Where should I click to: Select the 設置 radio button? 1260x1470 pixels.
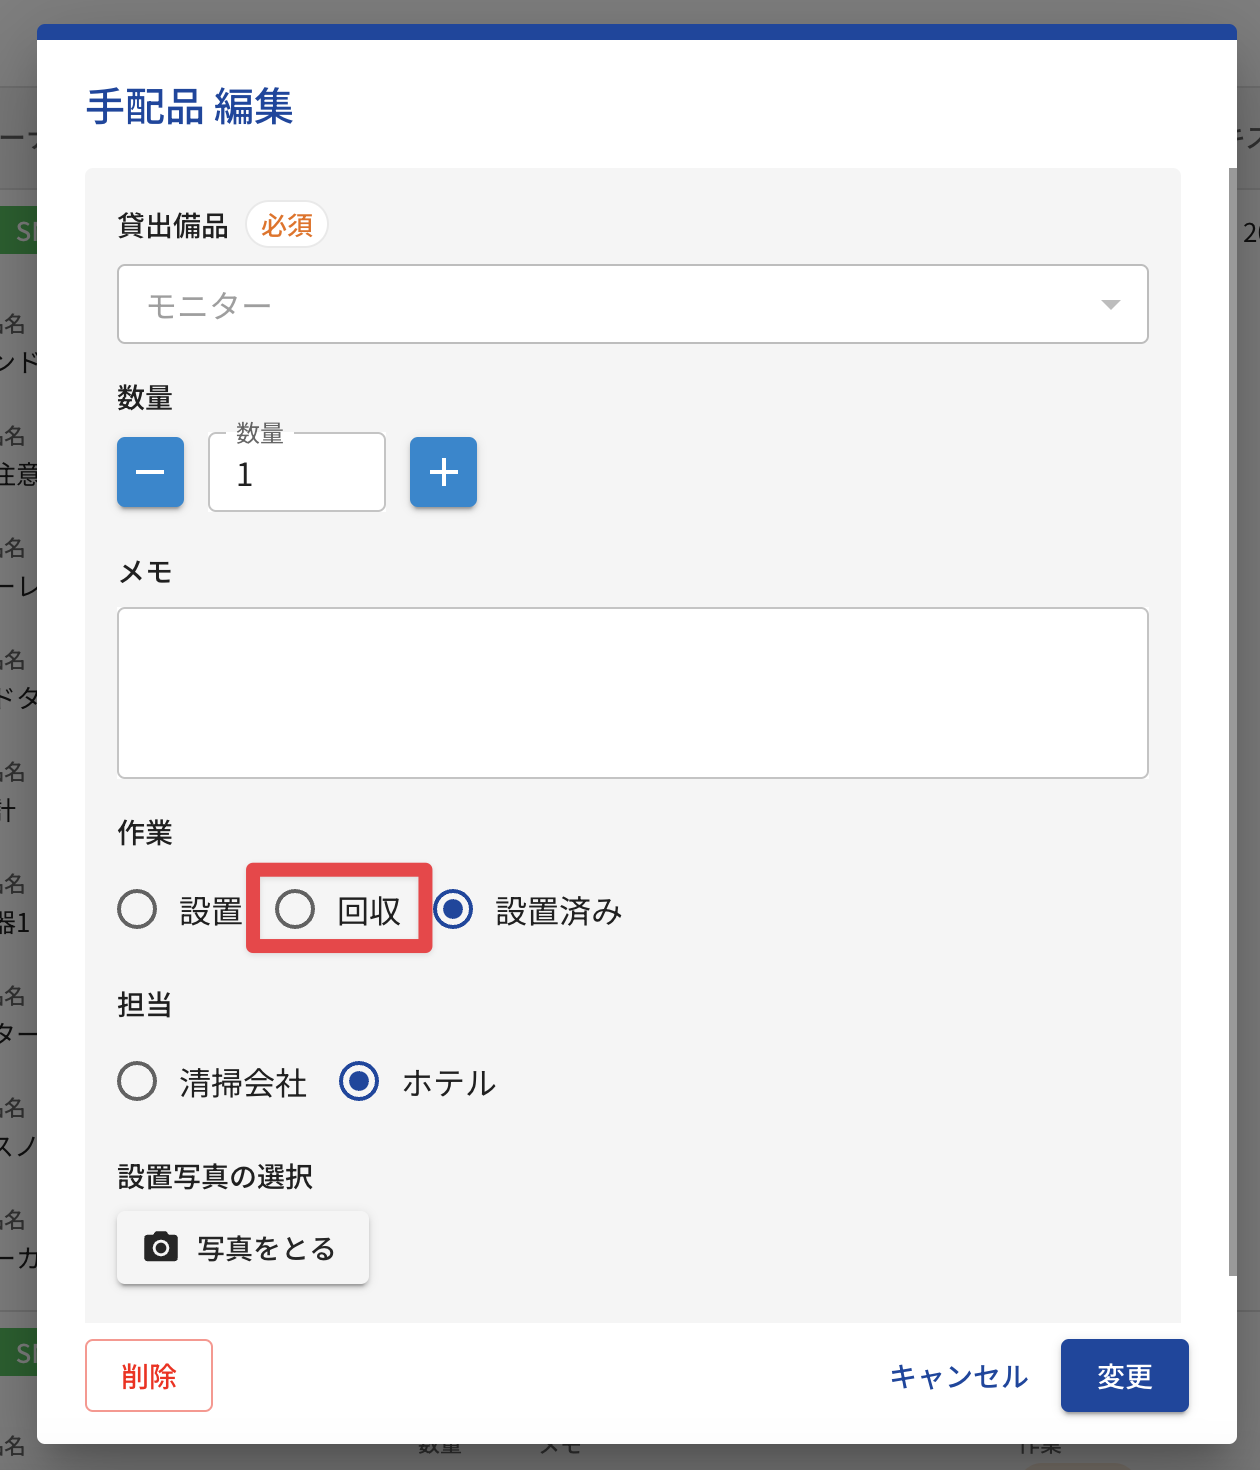[137, 909]
